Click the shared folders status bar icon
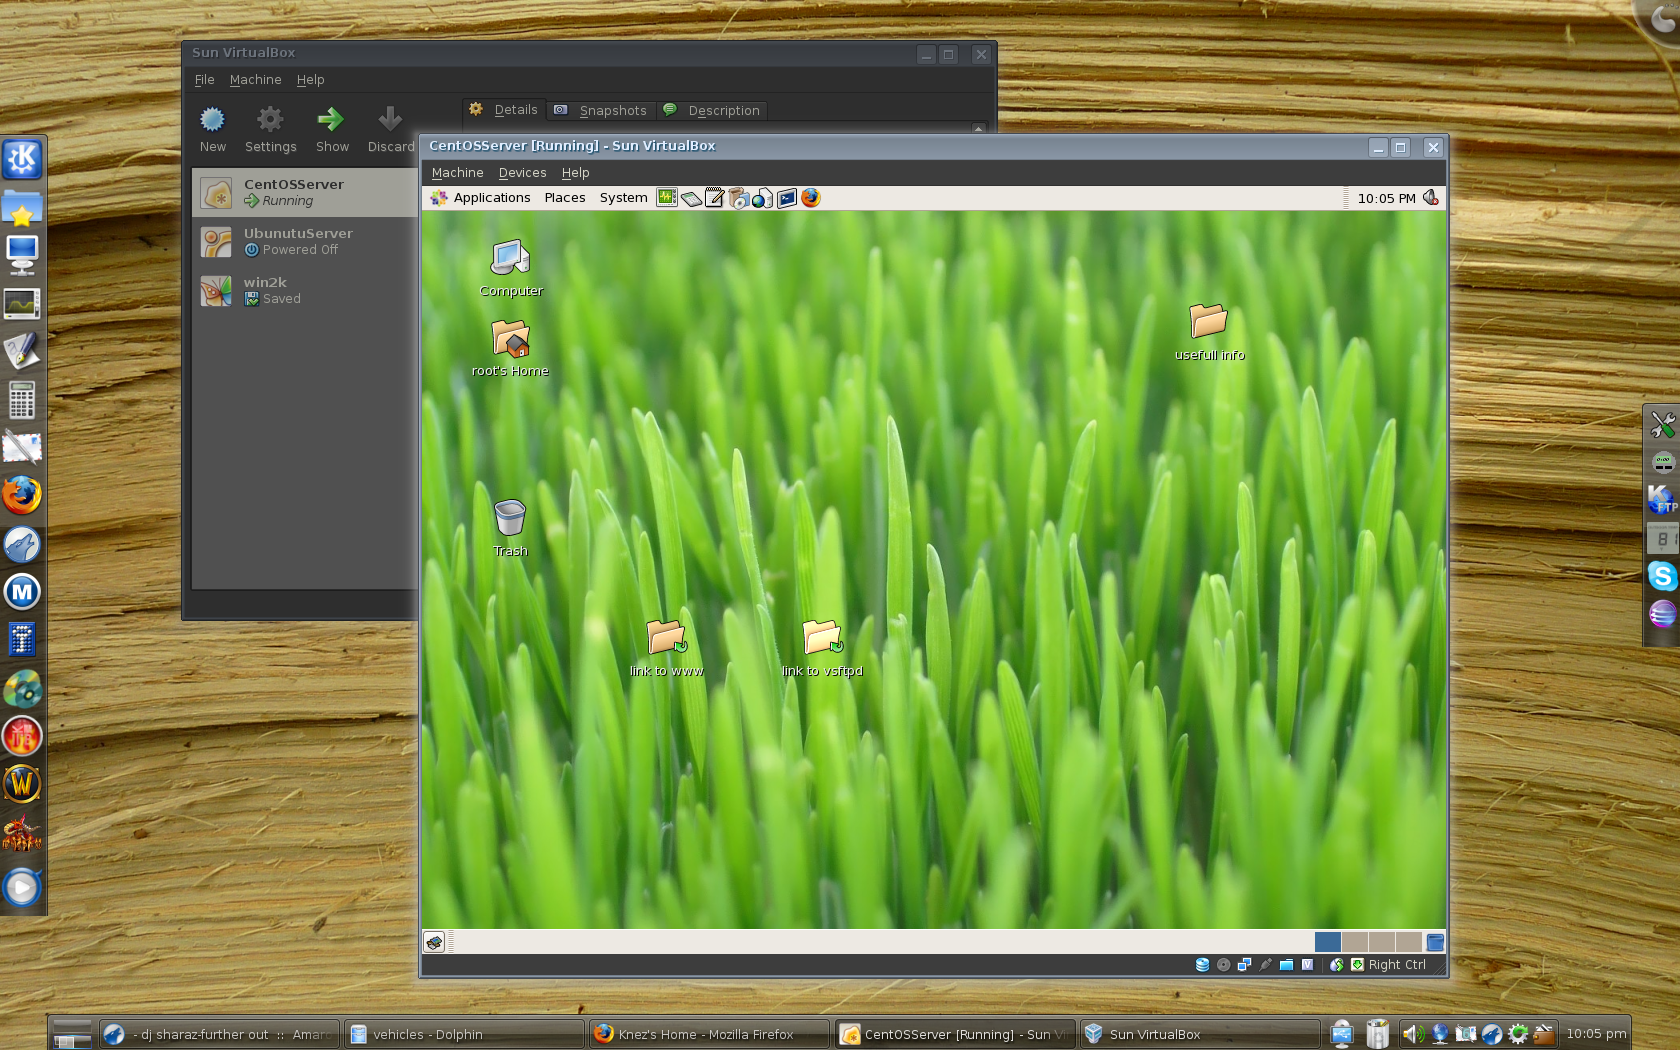Image resolution: width=1680 pixels, height=1050 pixels. click(x=1286, y=965)
